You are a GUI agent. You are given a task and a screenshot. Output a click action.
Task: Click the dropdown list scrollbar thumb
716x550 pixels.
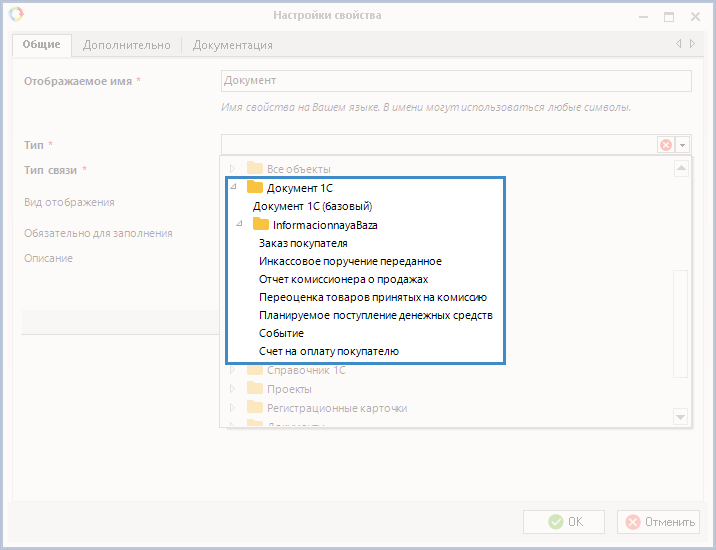(x=680, y=323)
